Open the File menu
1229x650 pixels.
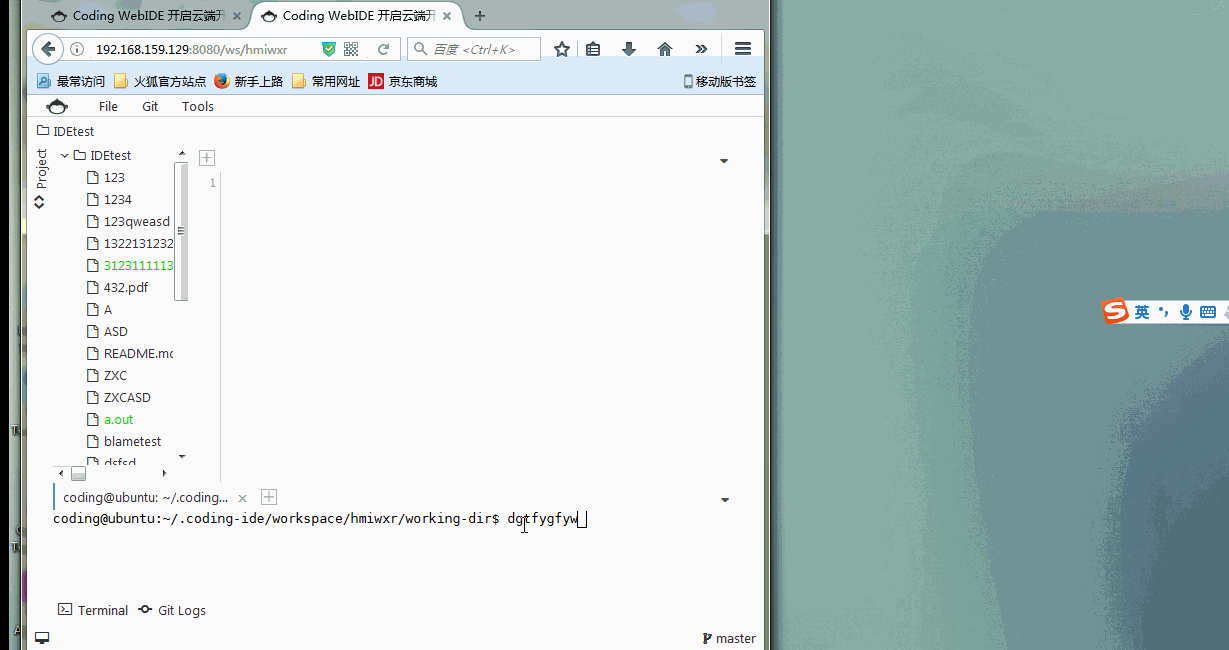[108, 106]
